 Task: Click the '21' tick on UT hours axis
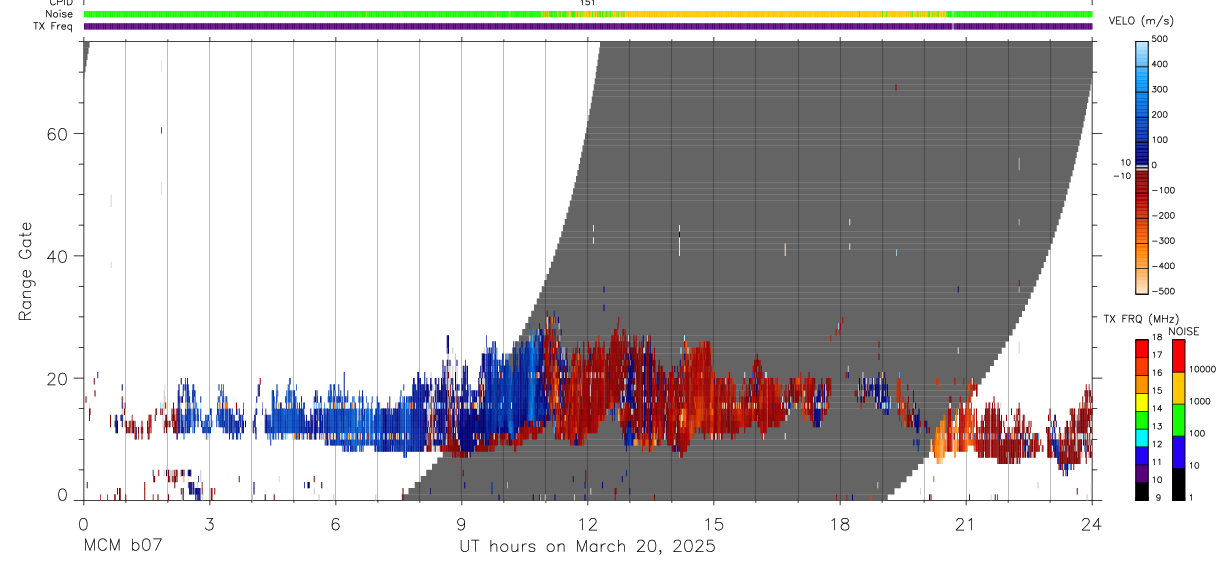(x=966, y=523)
